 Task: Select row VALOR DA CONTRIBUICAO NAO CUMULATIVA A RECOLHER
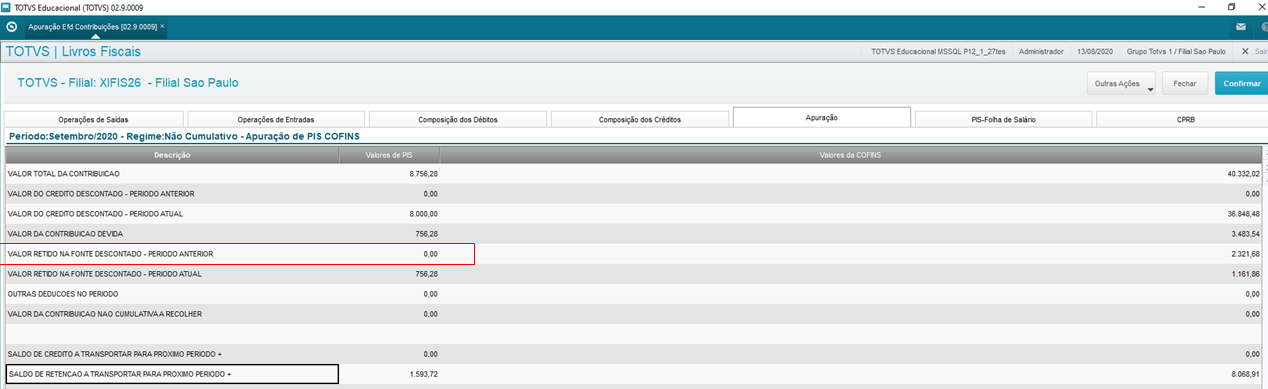click(x=634, y=314)
